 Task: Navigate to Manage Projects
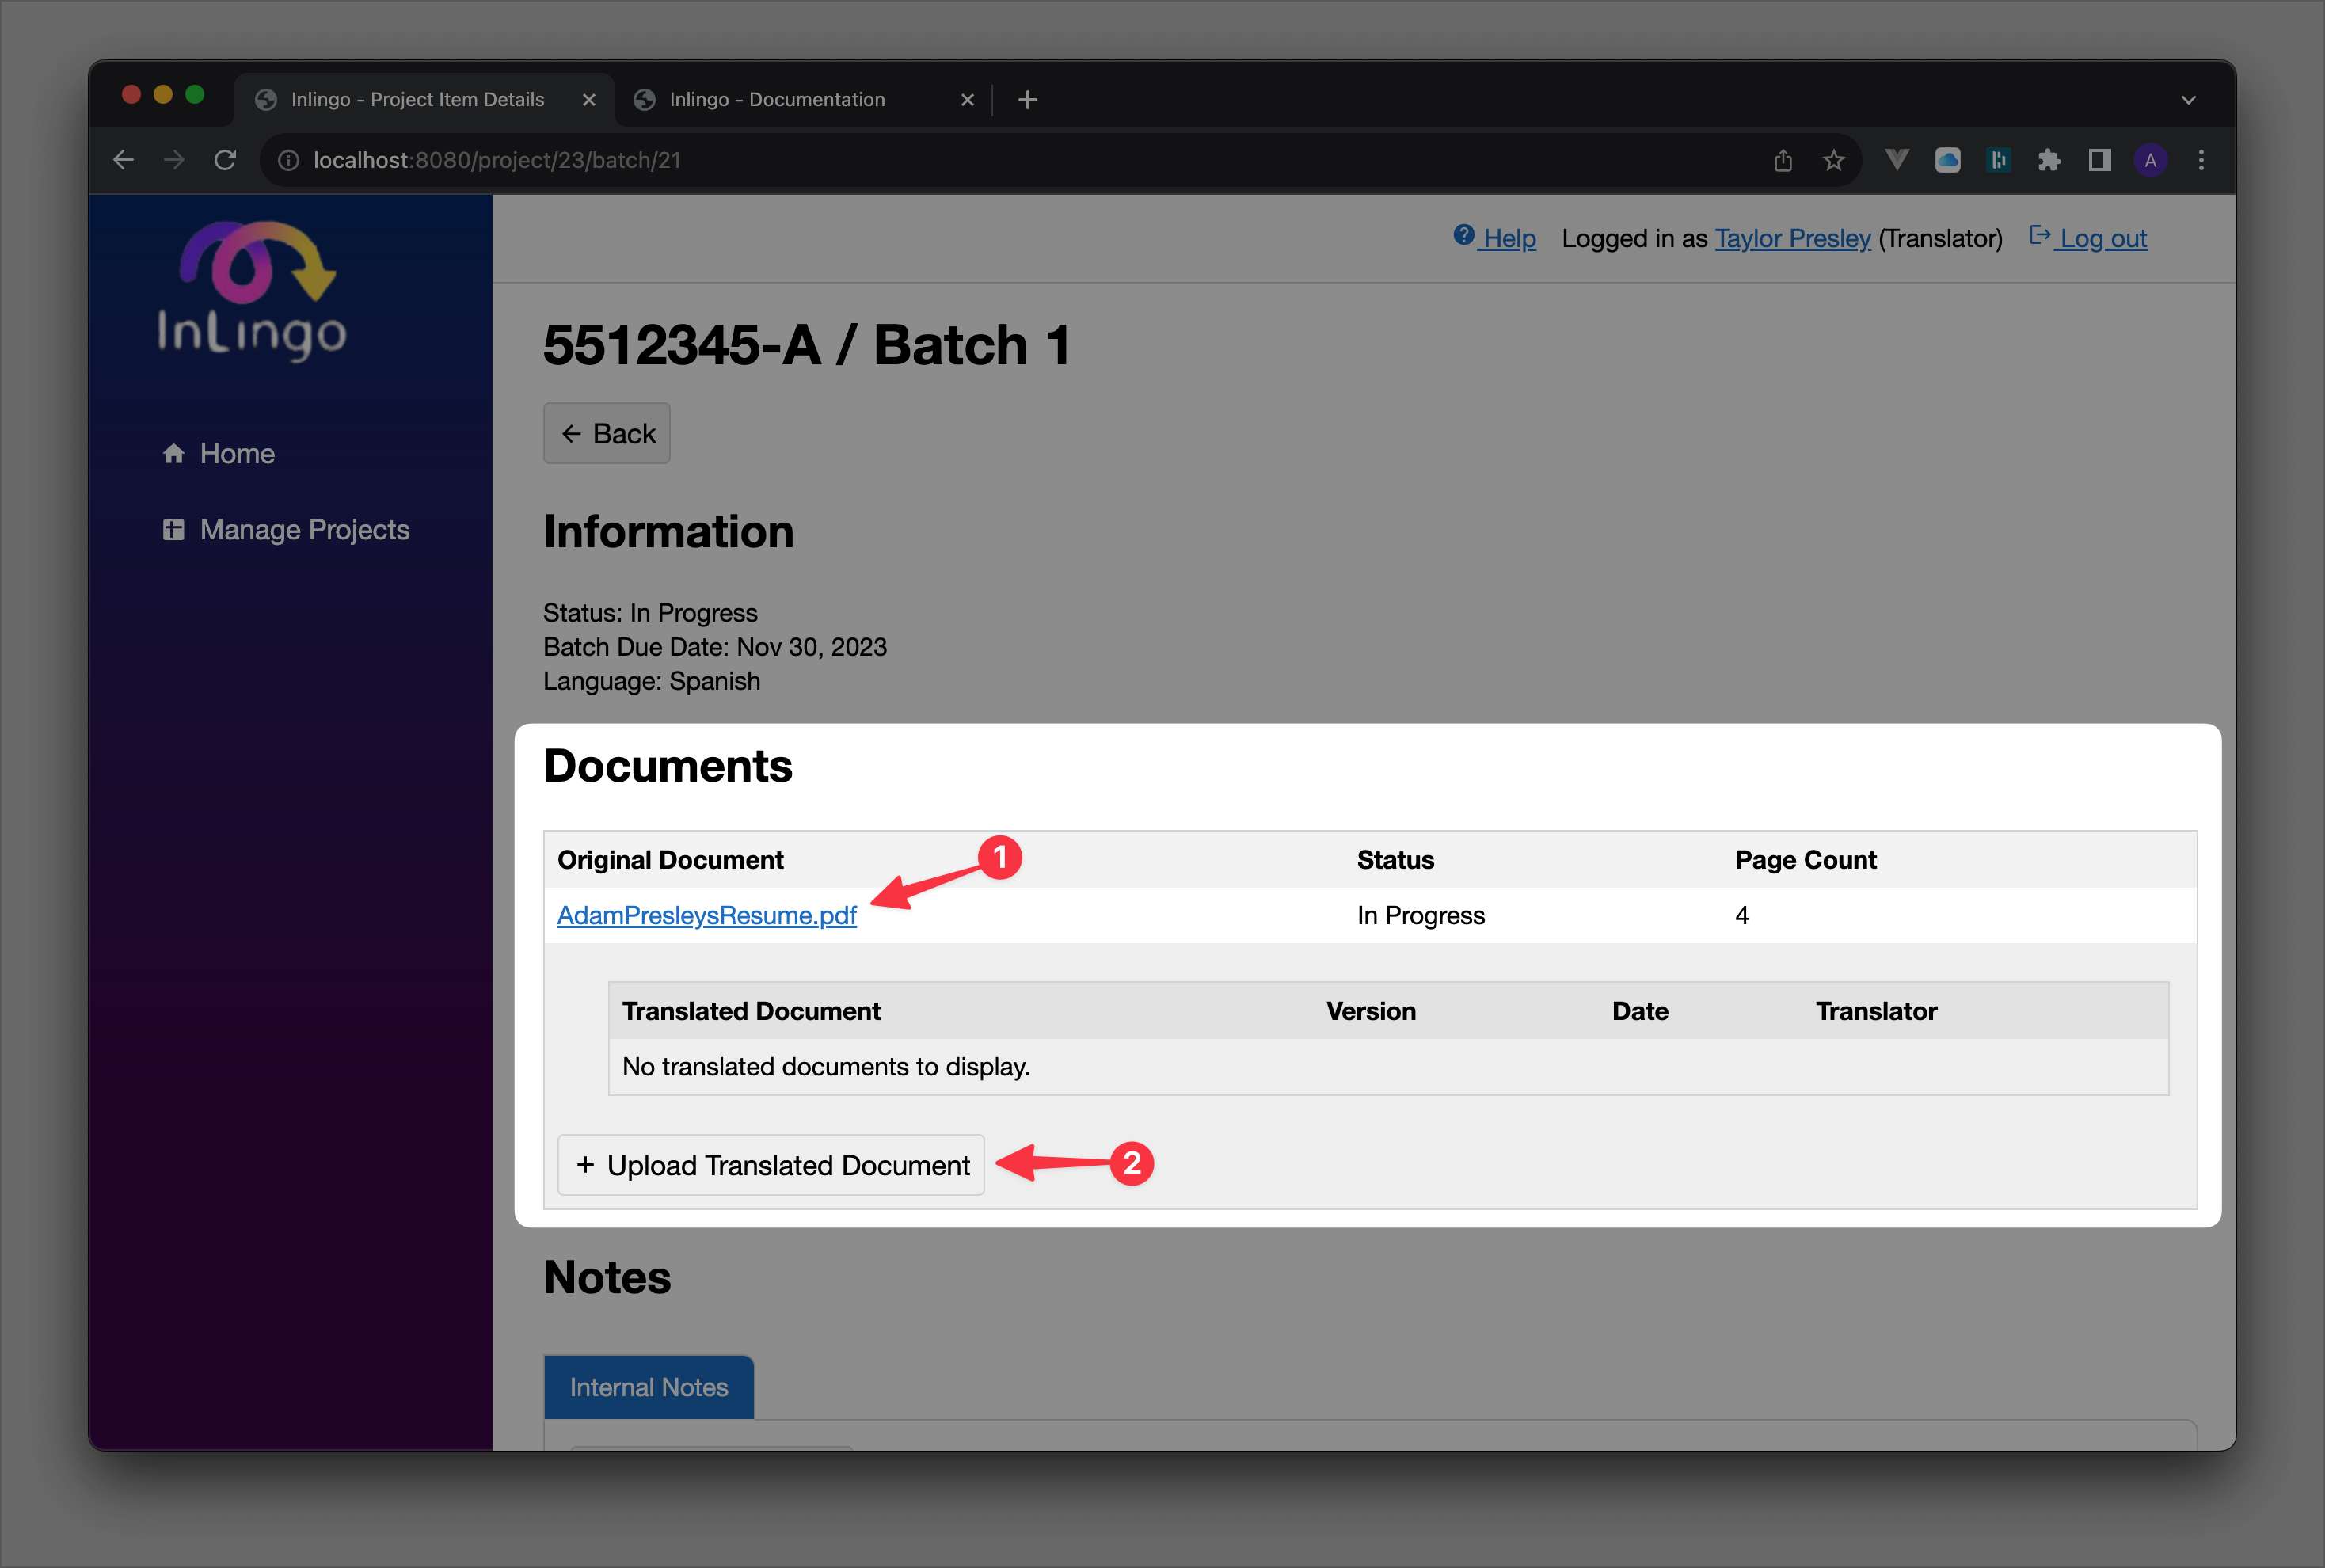point(303,529)
